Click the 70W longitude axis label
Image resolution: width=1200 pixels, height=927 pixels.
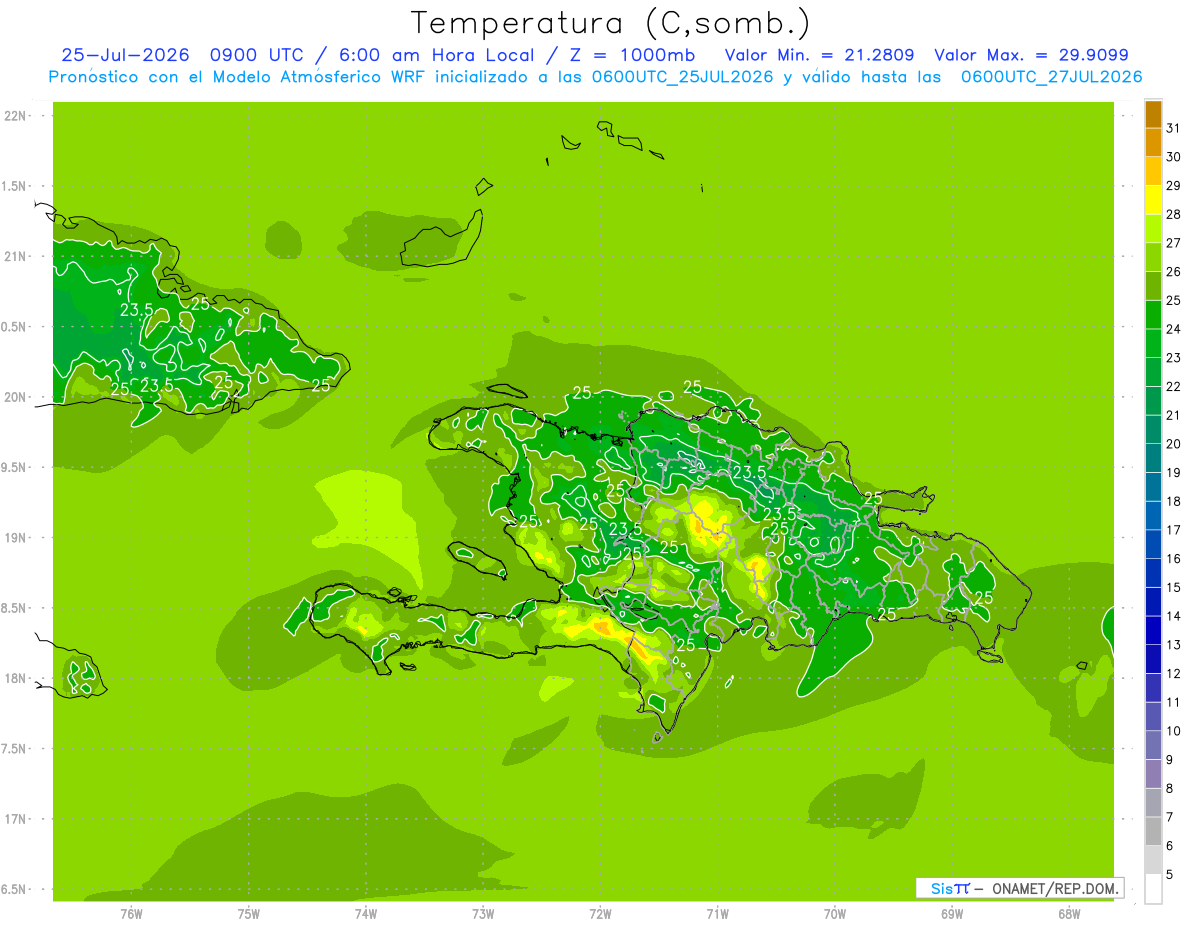[x=835, y=913]
